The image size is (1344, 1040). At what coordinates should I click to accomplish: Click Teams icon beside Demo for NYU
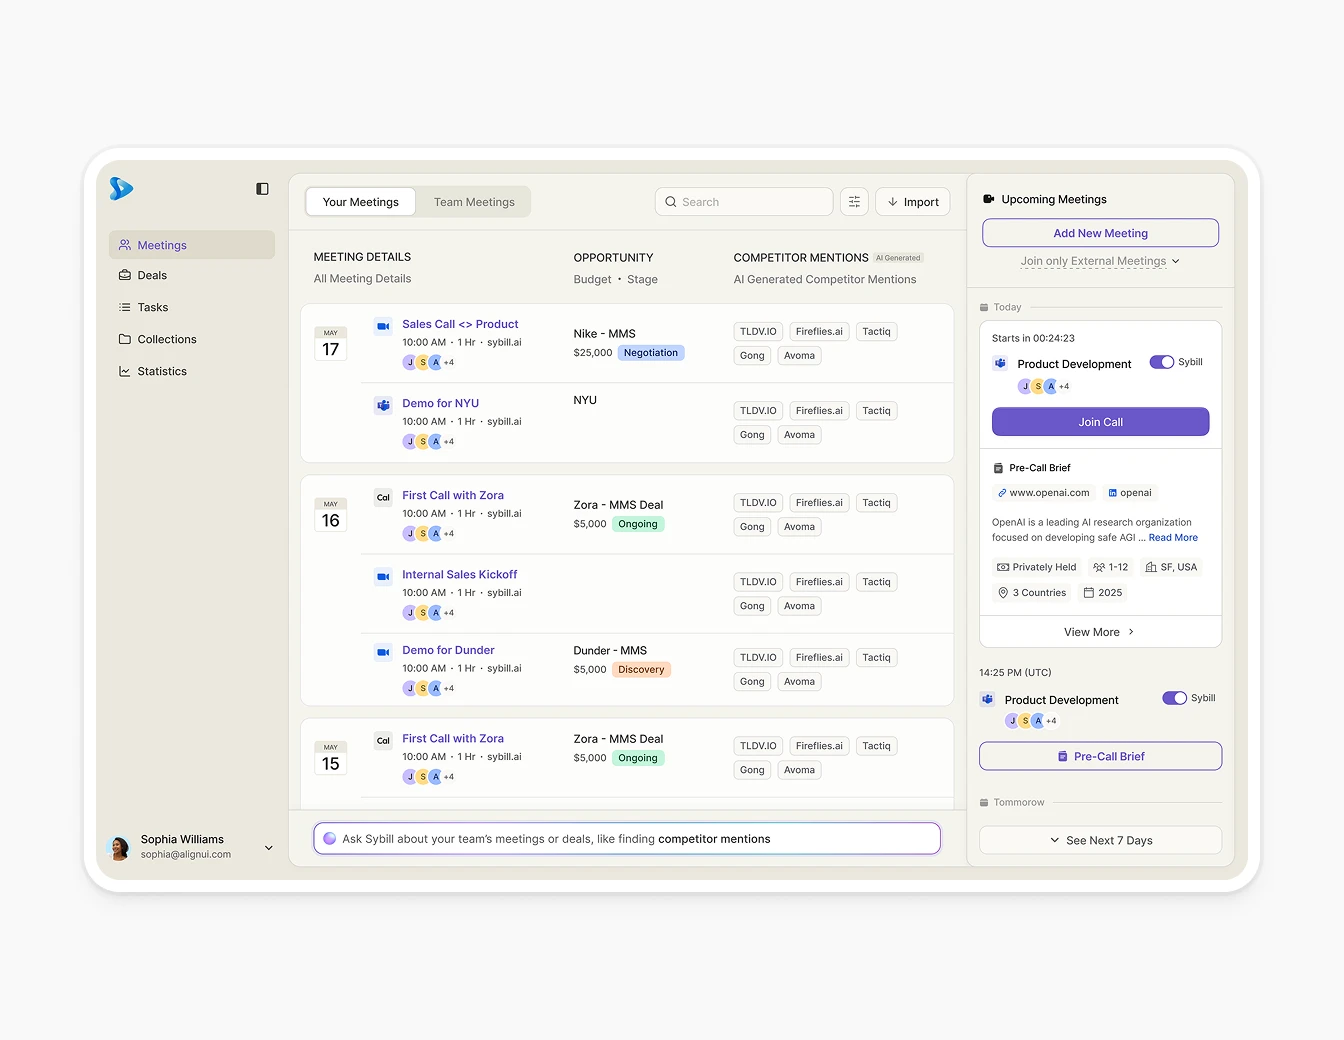[x=383, y=405]
